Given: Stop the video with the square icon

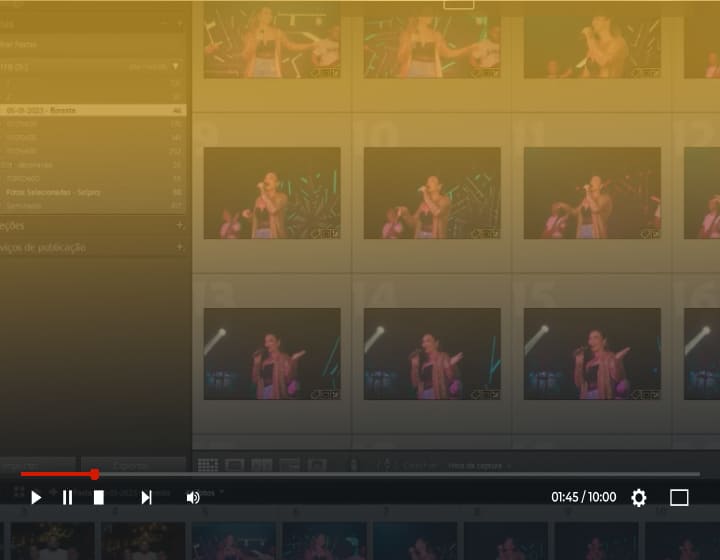Looking at the screenshot, I should coord(98,497).
